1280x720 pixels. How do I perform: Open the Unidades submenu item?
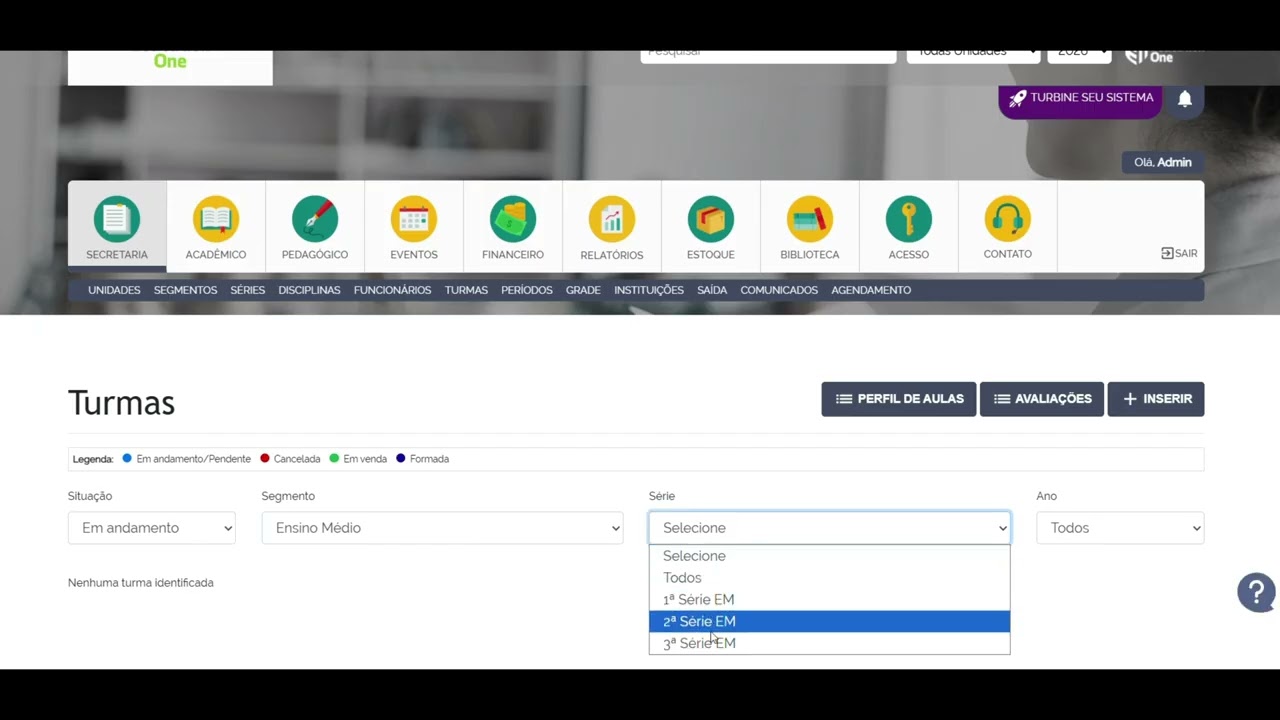pos(114,290)
